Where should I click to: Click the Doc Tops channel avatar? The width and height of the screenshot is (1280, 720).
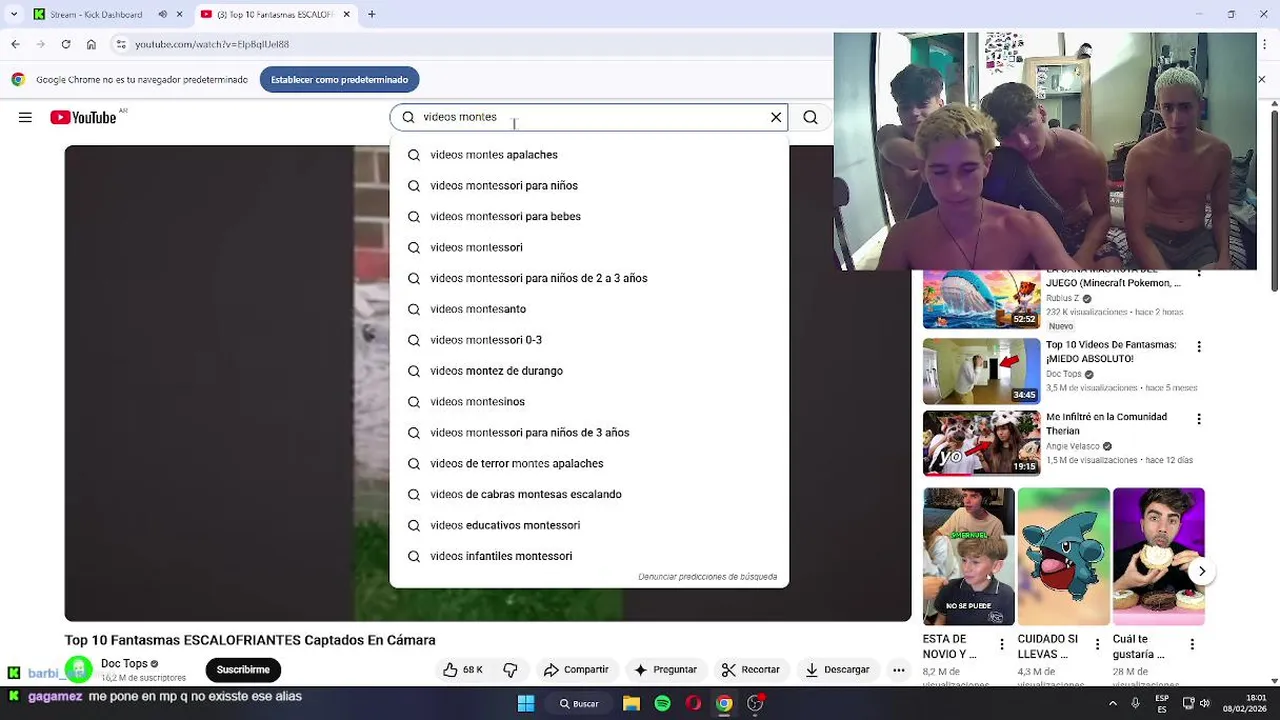[79, 670]
